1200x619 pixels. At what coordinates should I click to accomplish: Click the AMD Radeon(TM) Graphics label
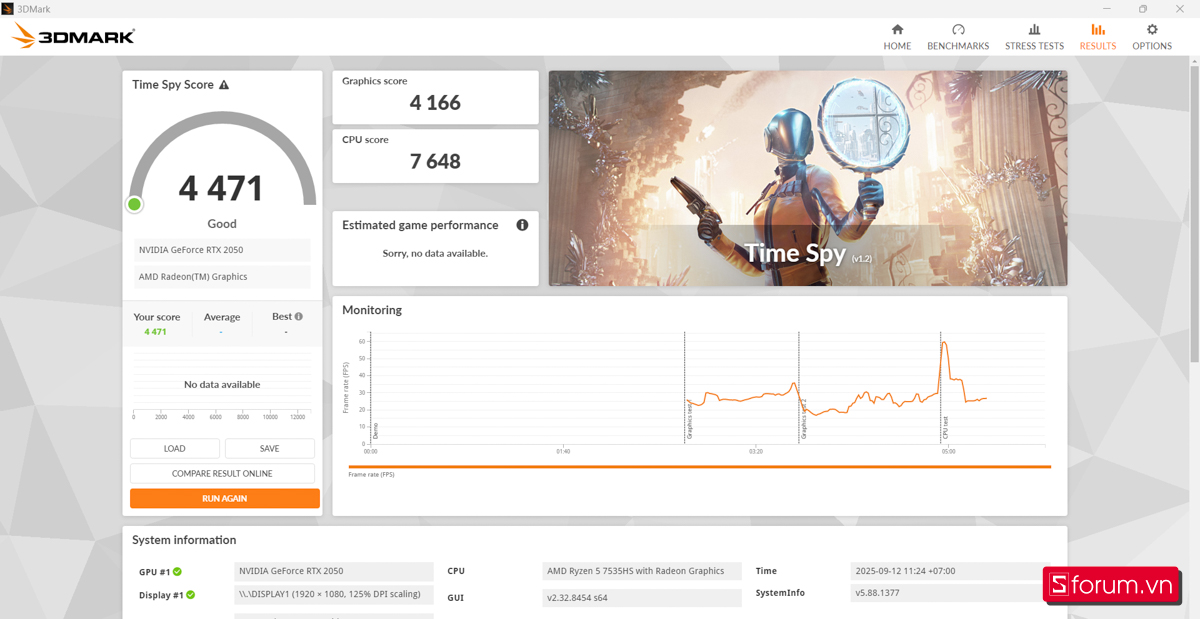(x=221, y=277)
